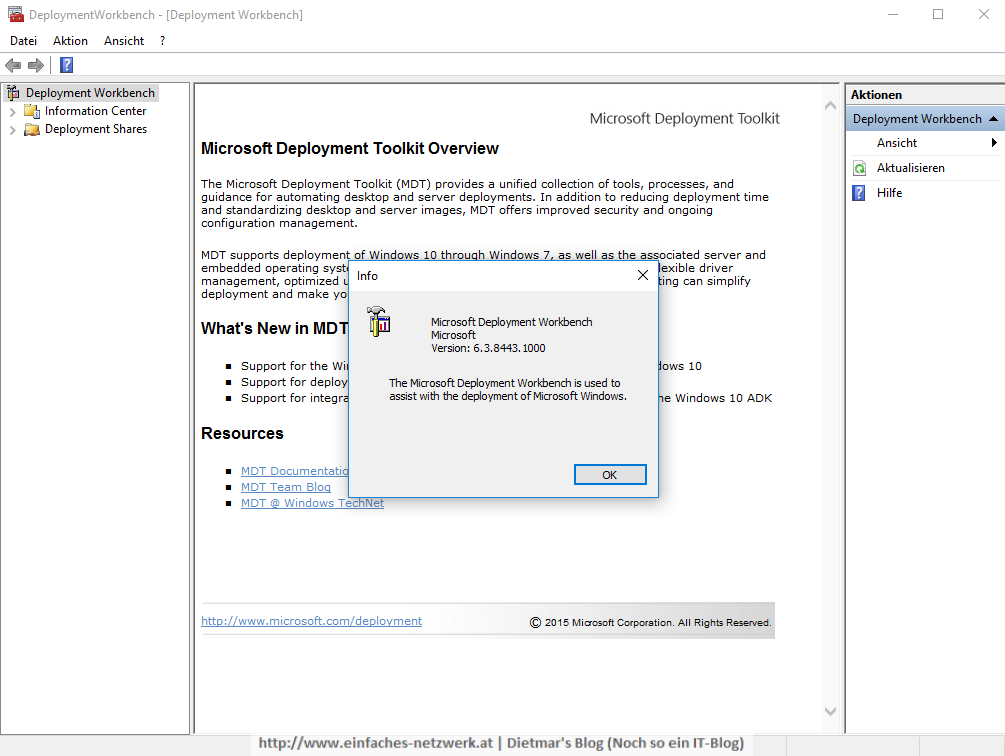Open the Aktion menu
Screen dimensions: 1005x756
coord(71,41)
